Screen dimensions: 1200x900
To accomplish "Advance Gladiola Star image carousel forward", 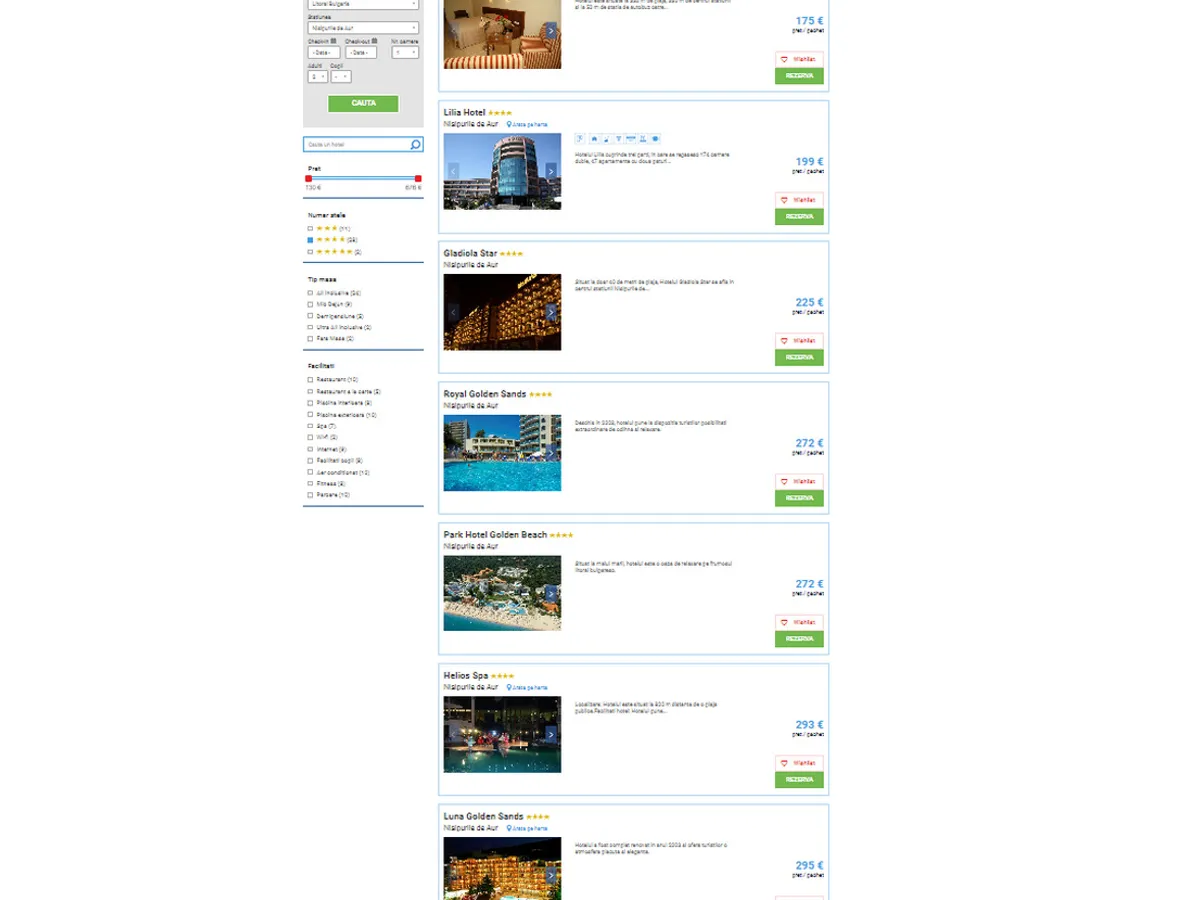I will click(x=551, y=312).
